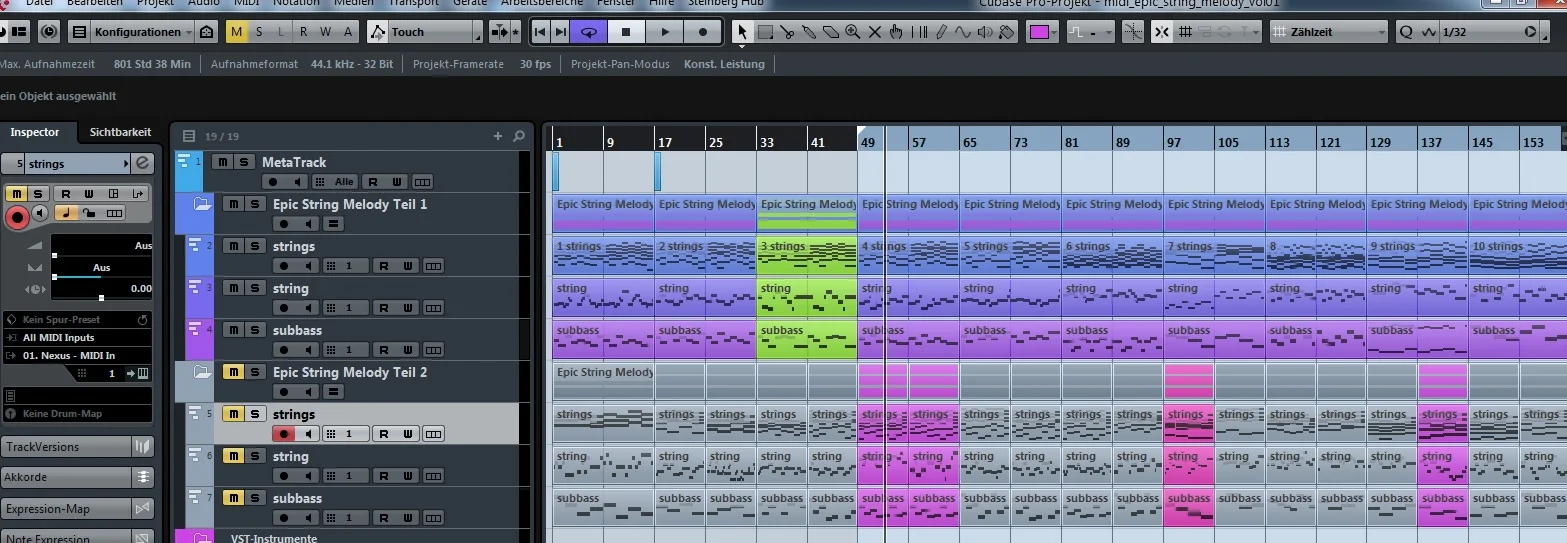The image size is (1567, 543).
Task: Open the Quantize Q settings icon
Action: click(x=1406, y=32)
